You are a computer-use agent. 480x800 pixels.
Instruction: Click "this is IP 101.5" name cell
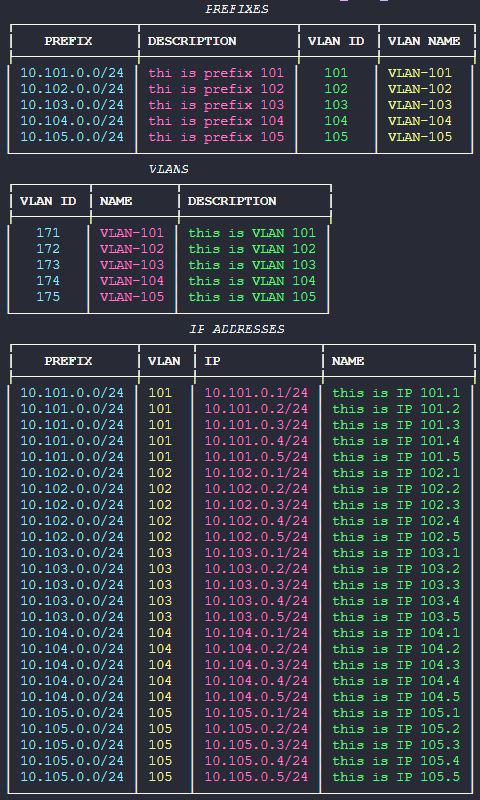click(396, 457)
